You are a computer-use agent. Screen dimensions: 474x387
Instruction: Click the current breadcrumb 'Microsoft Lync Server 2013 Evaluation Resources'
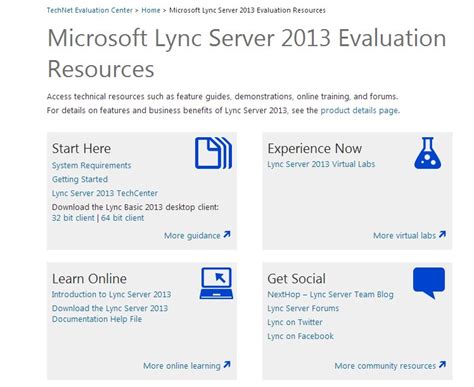[x=247, y=10]
